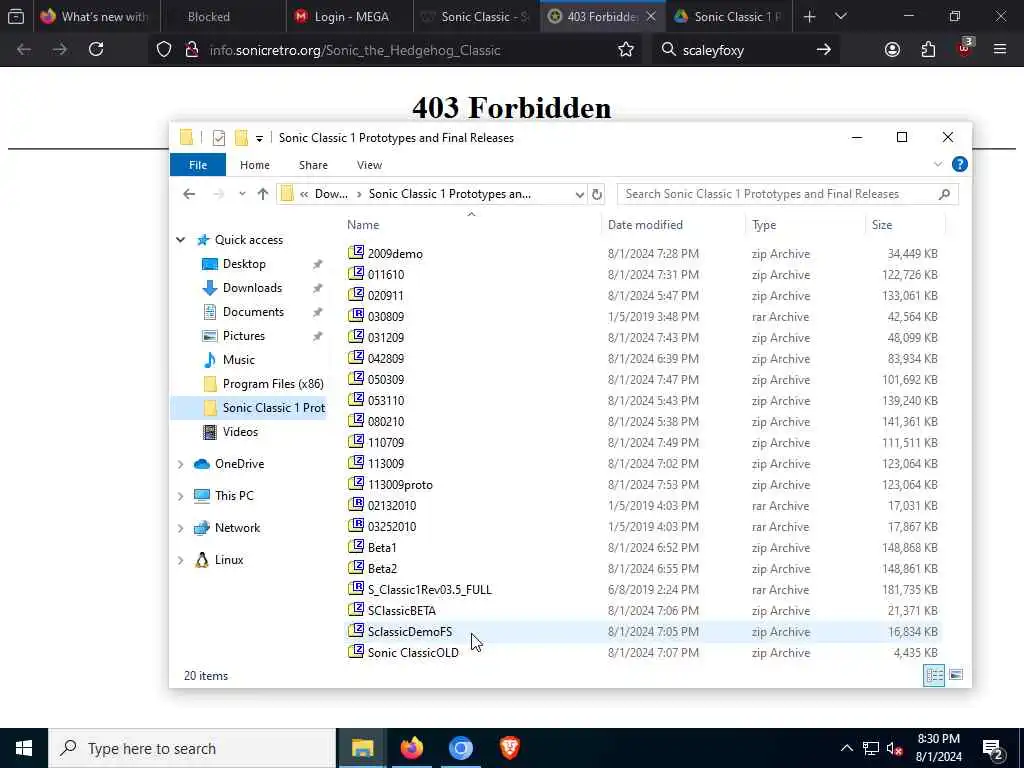Screen dimensions: 1024x768
Task: Open the notification center icon
Action: pos(993,749)
